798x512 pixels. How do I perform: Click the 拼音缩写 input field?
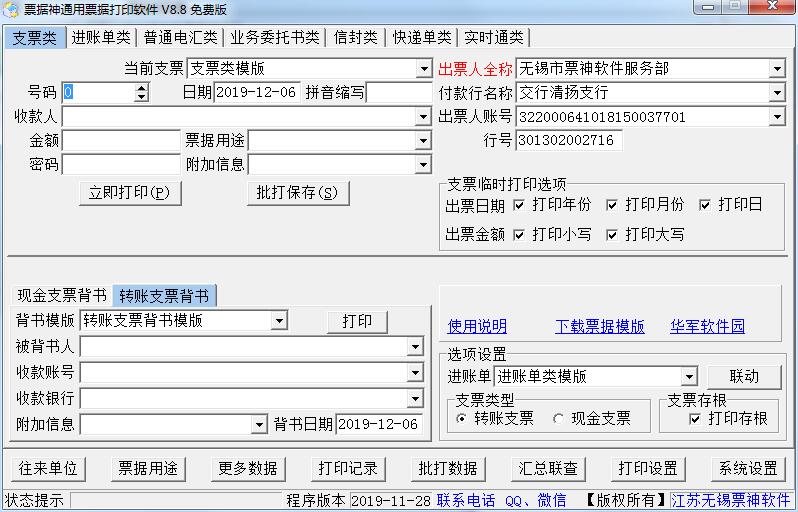(x=399, y=93)
